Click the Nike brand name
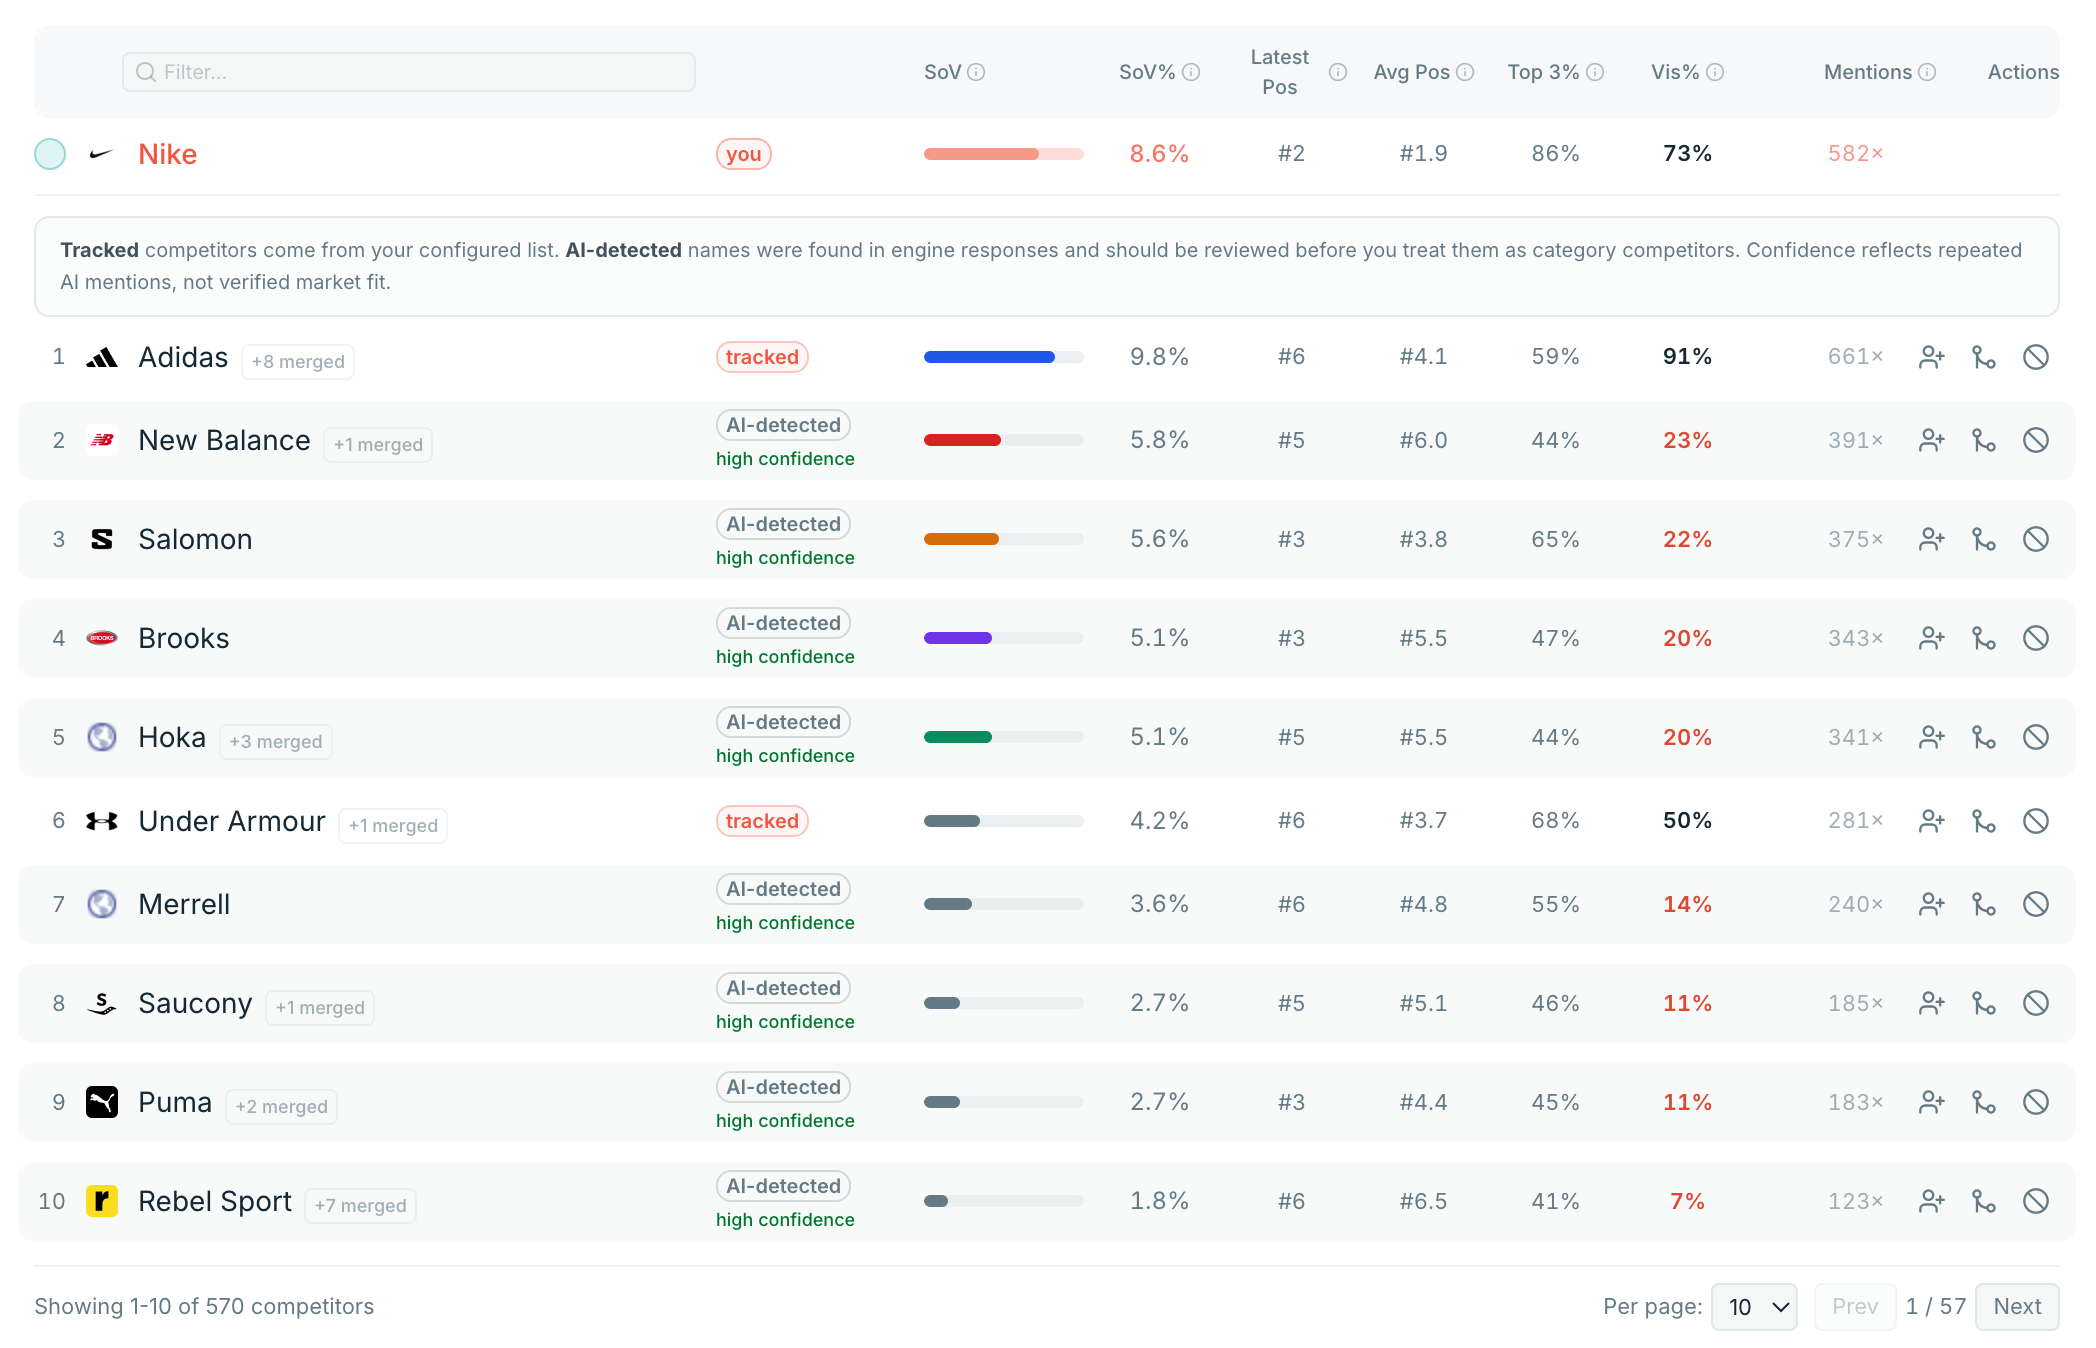This screenshot has width=2096, height=1348. click(x=167, y=154)
